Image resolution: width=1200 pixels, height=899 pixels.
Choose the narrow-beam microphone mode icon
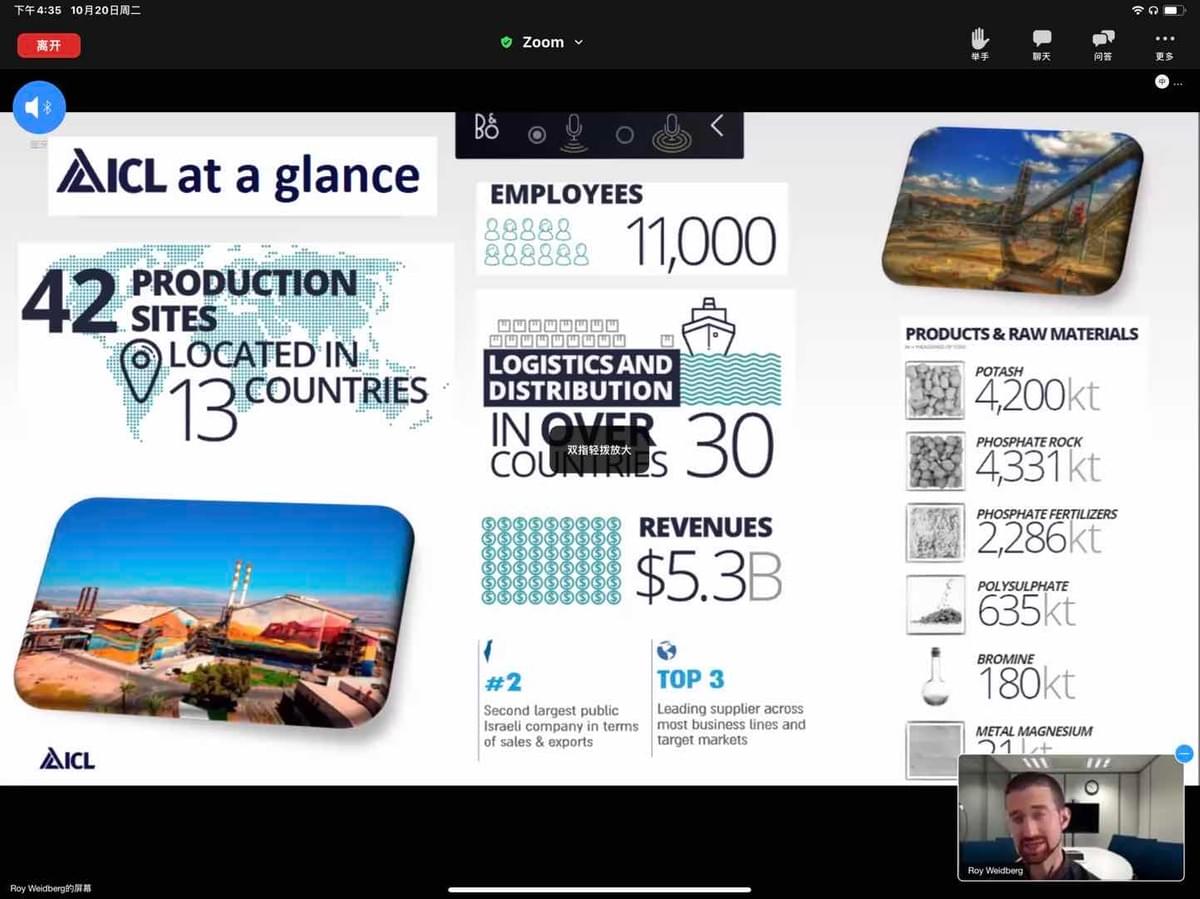574,133
